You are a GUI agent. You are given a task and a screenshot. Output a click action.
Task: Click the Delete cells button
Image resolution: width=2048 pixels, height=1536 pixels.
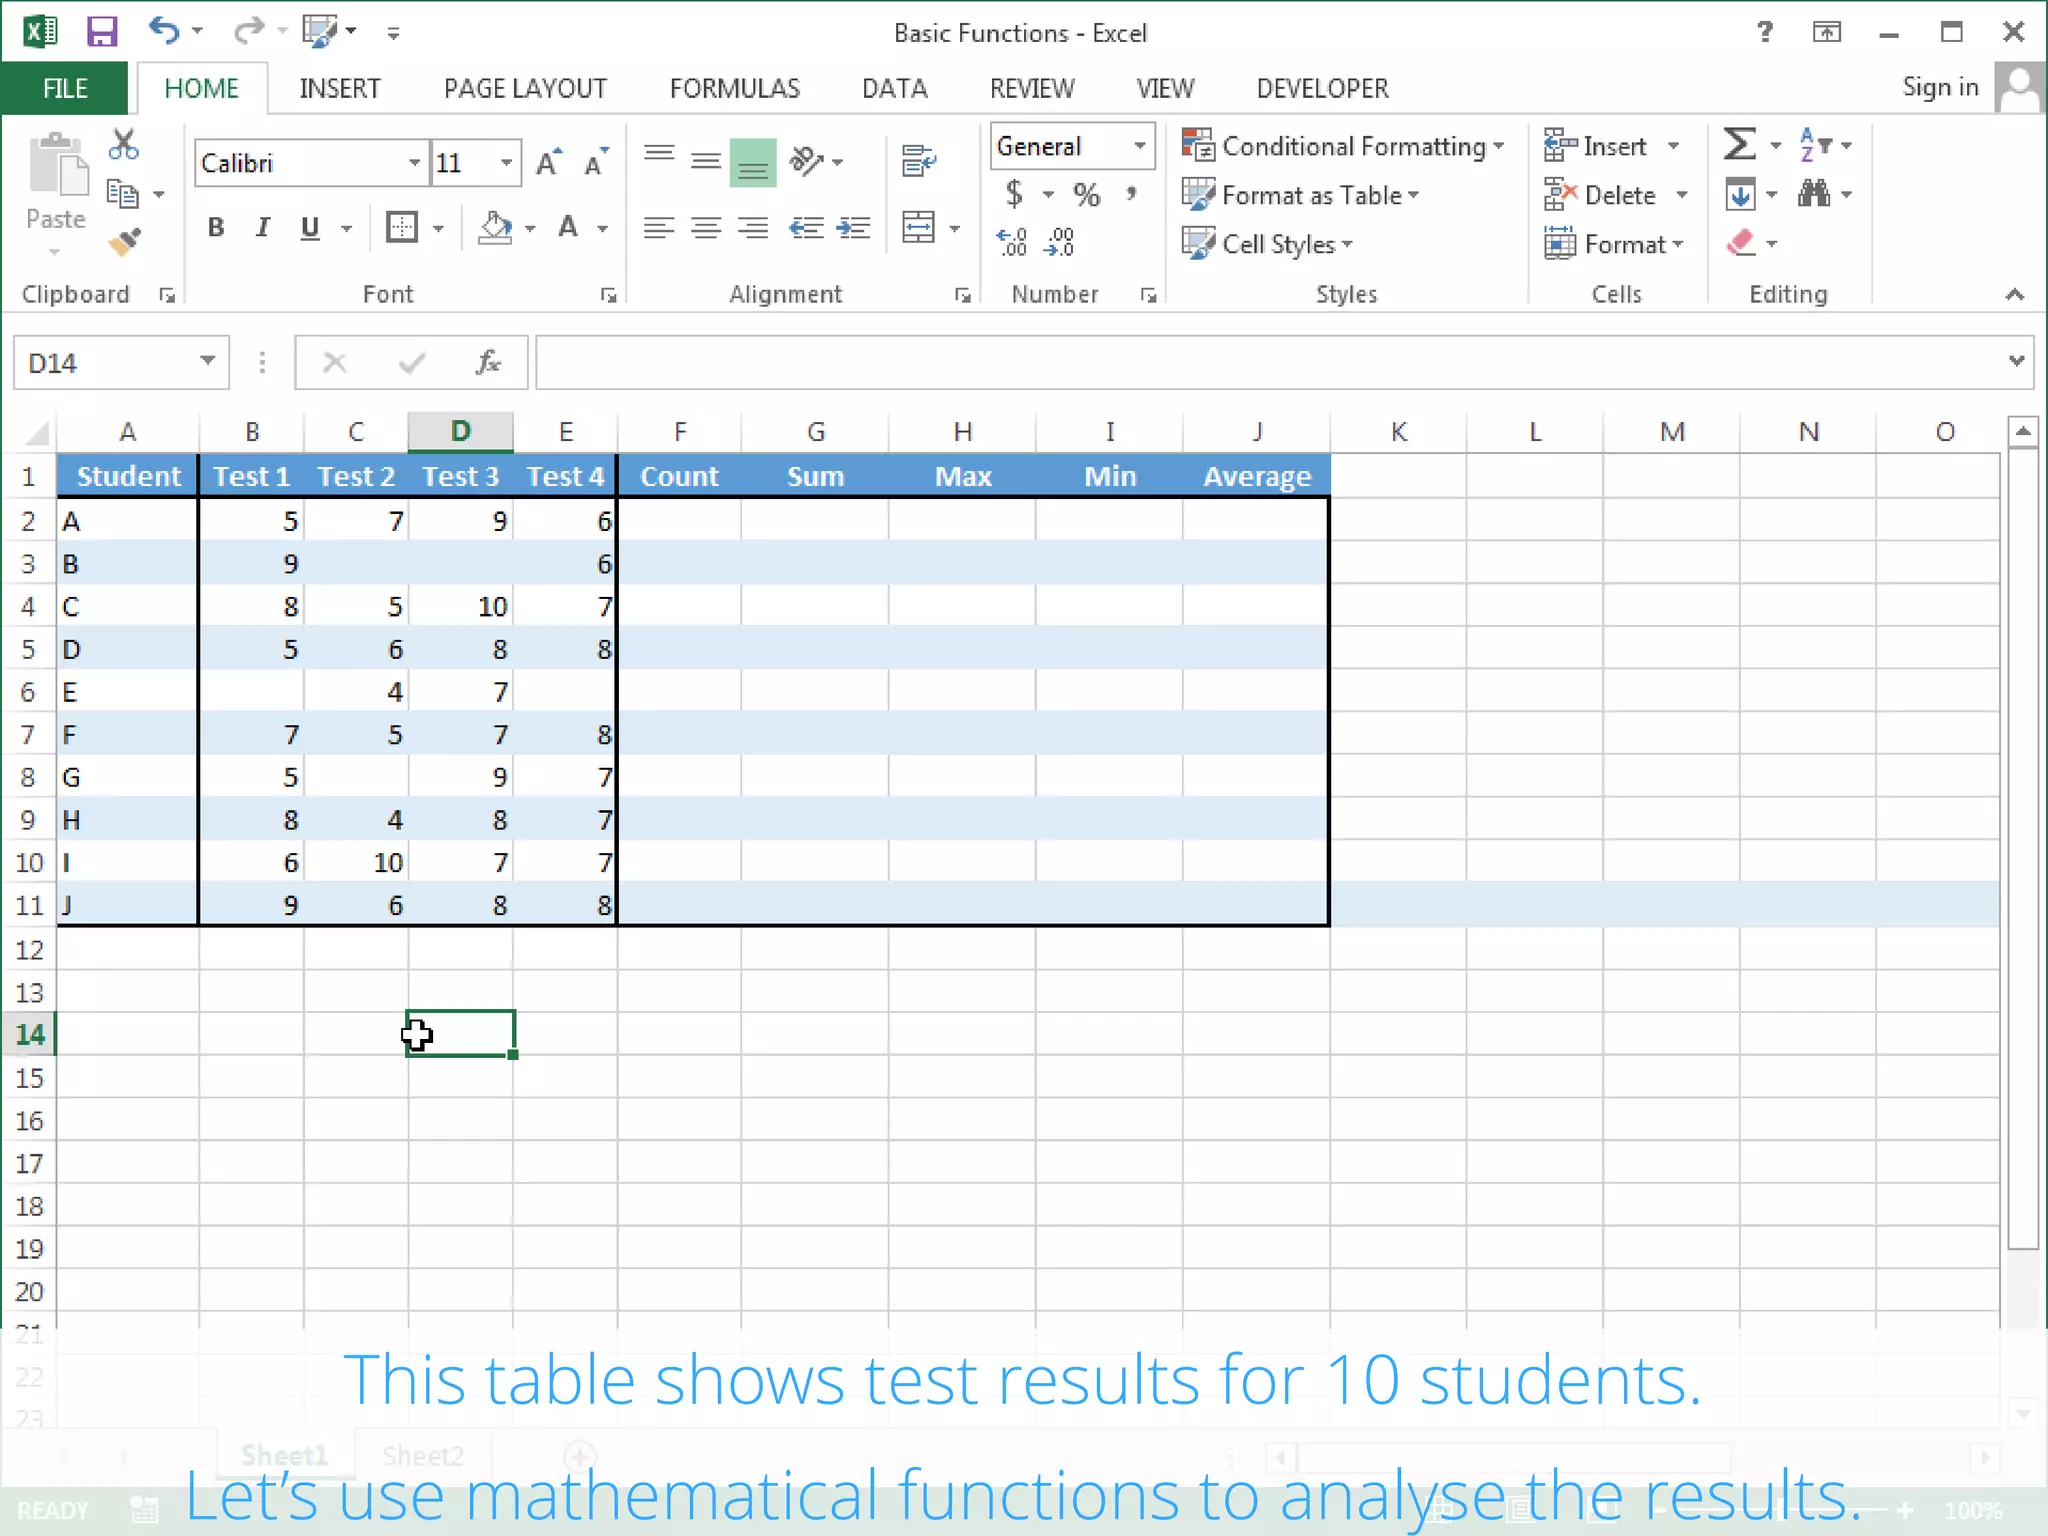click(x=1601, y=195)
